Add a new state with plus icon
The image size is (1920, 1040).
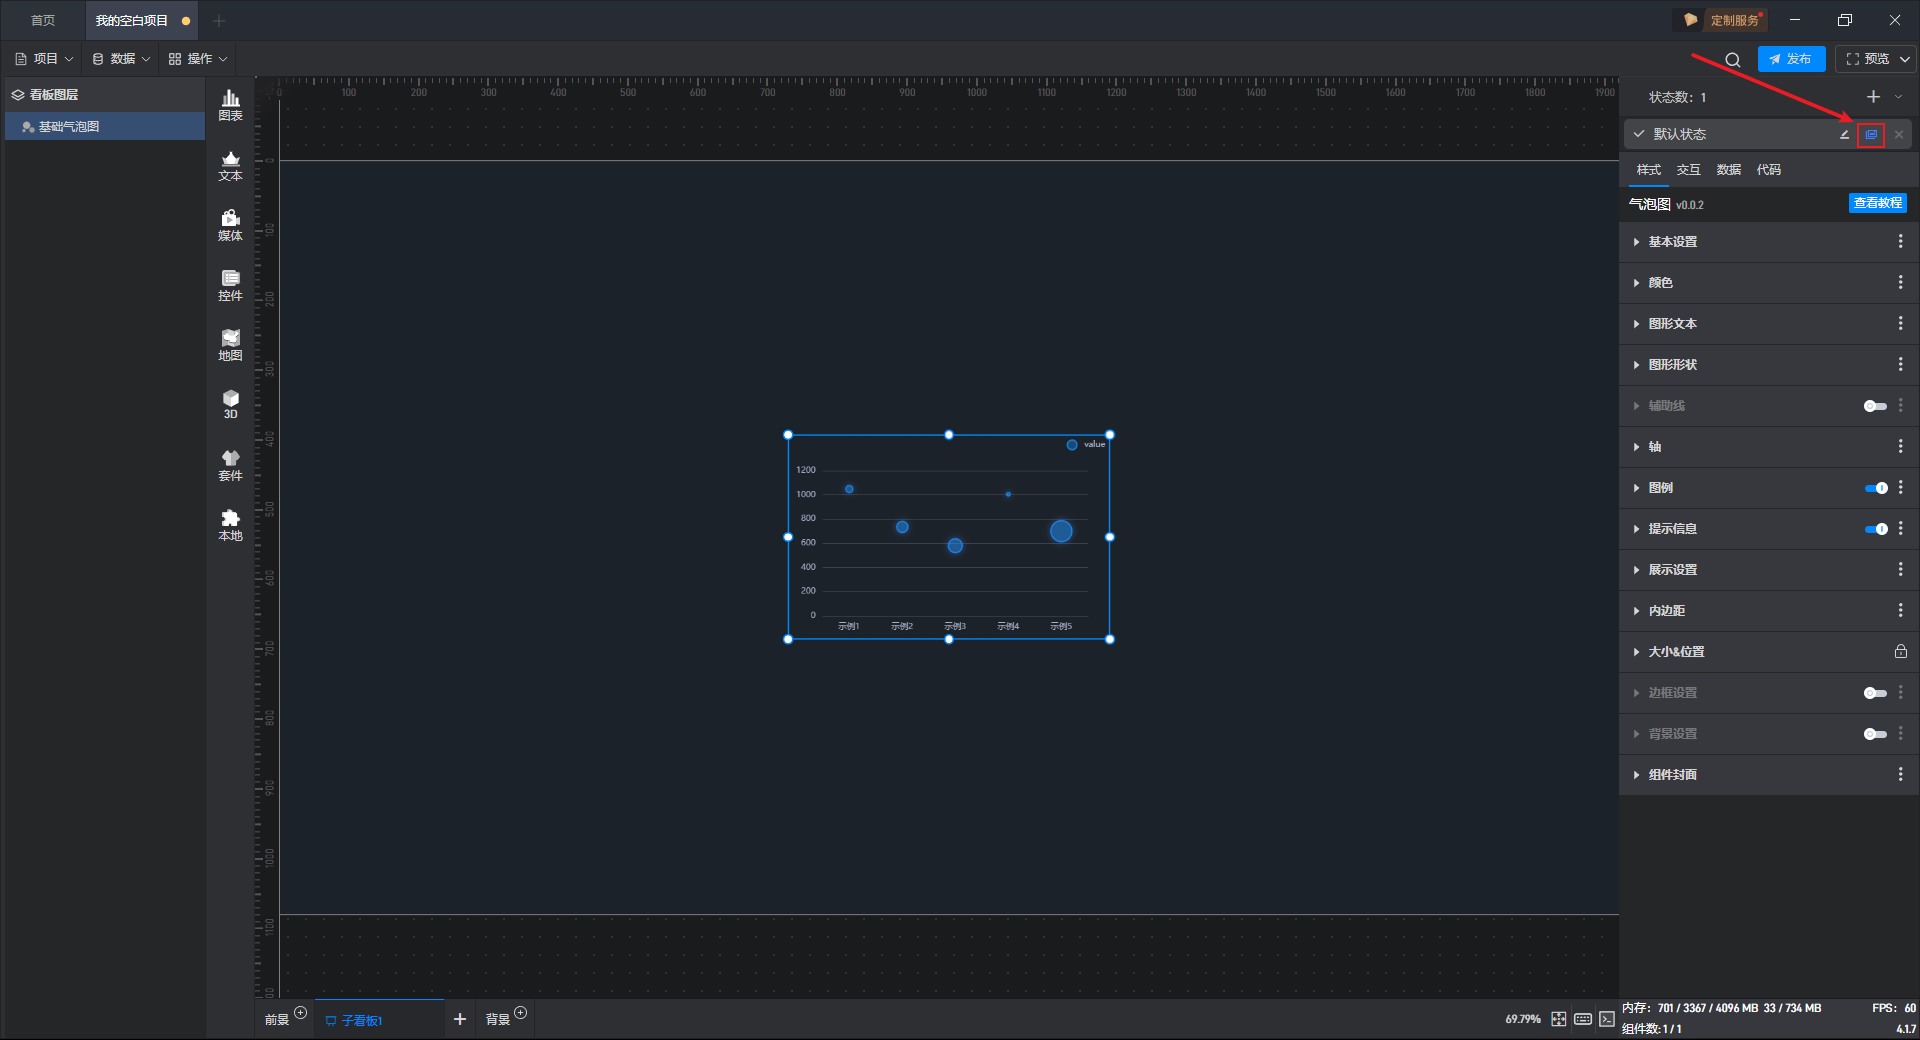1873,97
